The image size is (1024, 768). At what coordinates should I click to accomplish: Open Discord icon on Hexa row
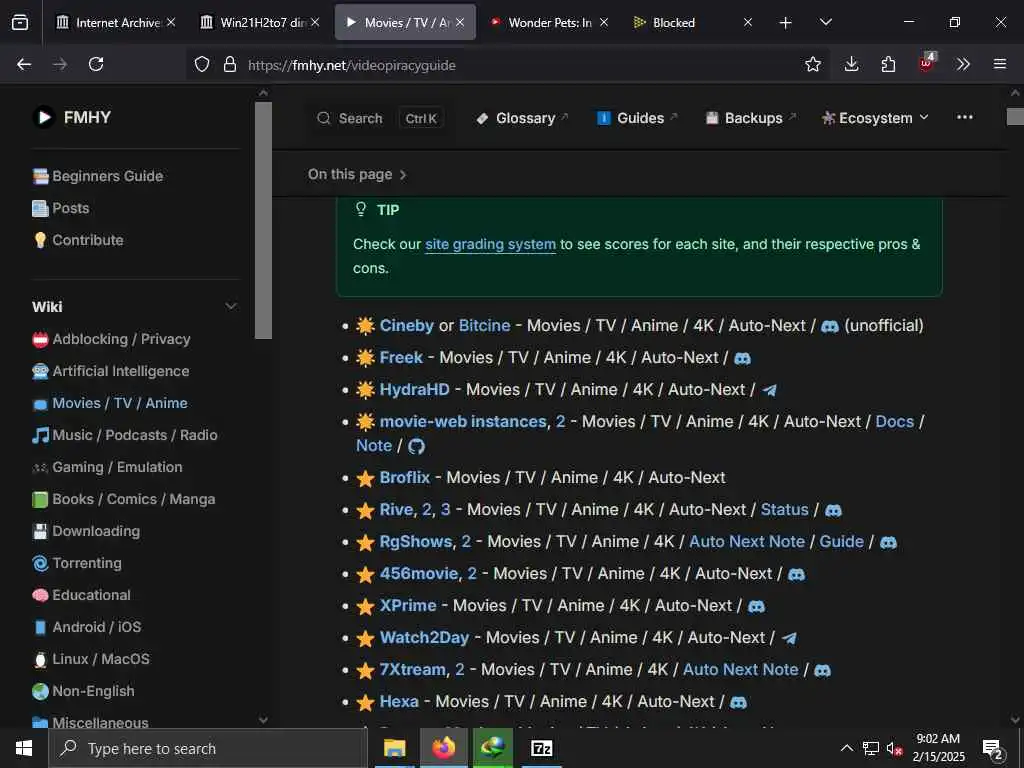click(x=739, y=702)
